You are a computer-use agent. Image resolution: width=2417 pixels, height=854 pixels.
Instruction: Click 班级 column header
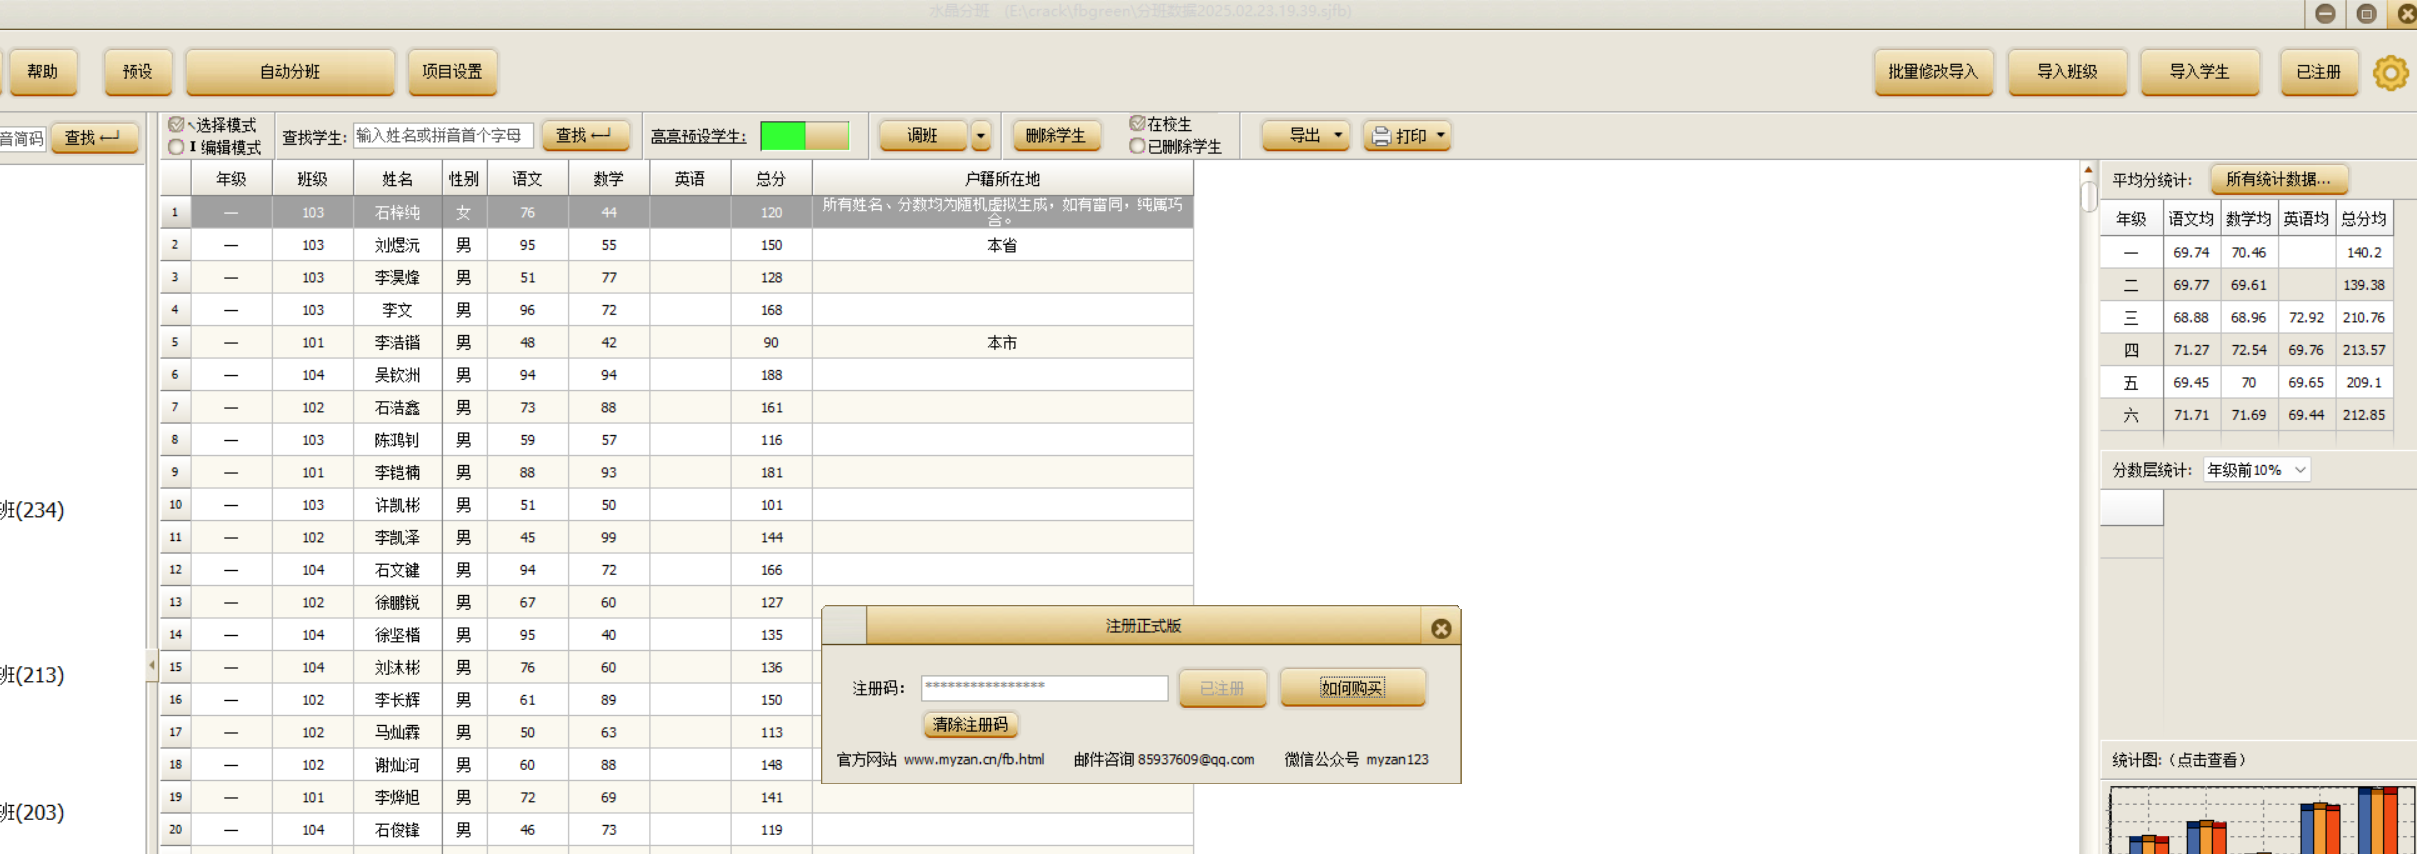[312, 179]
